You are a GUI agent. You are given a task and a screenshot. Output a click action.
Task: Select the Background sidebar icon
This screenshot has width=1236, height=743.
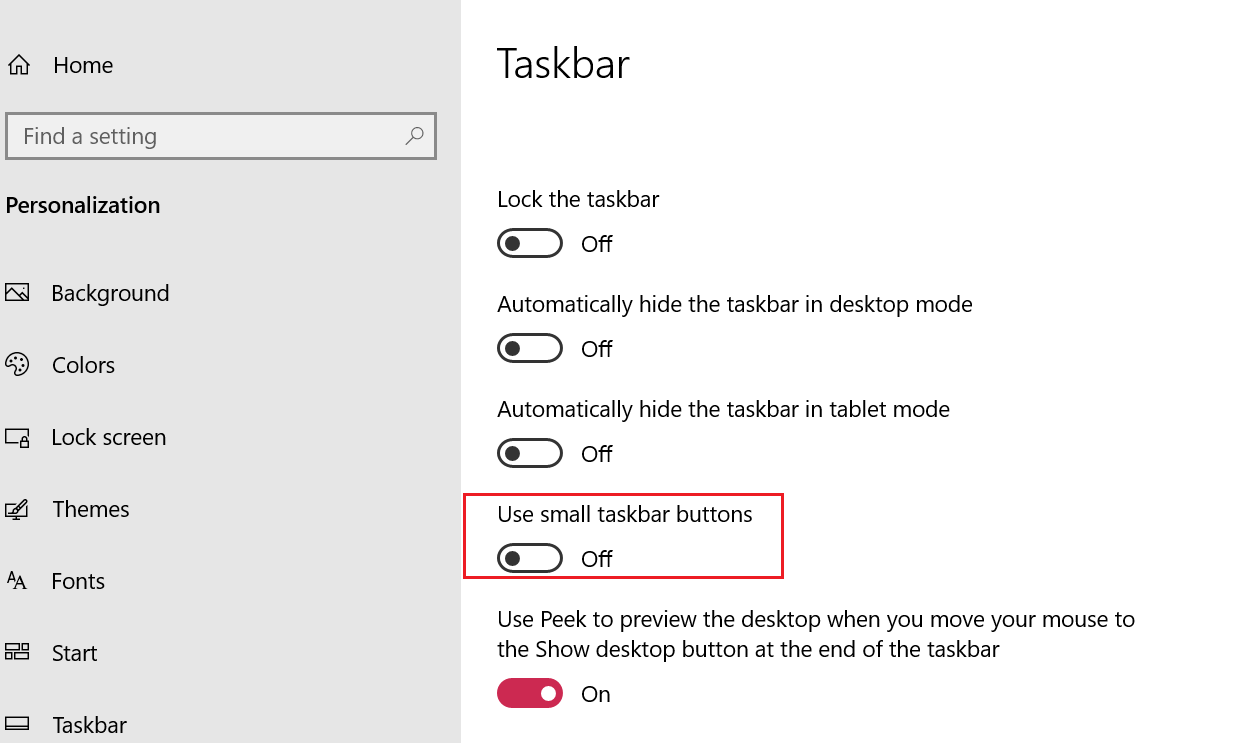17,292
